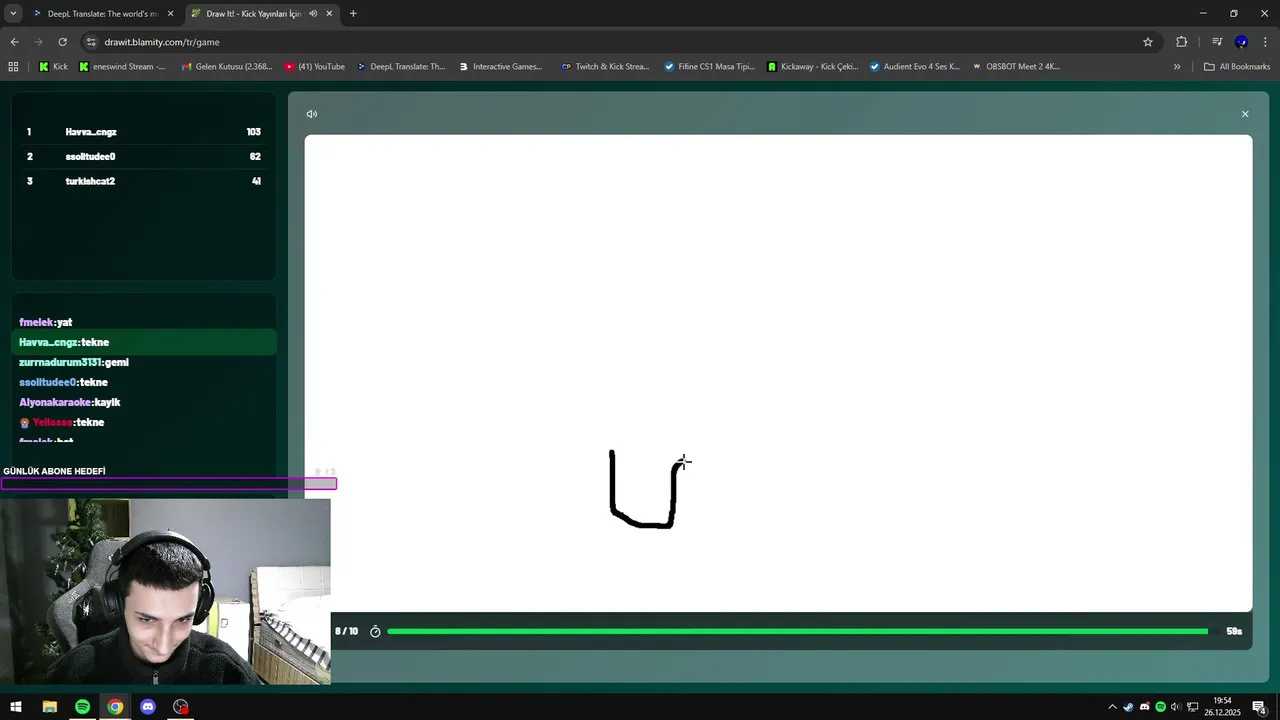
Task: Close the DeepL Translate tab
Action: point(170,14)
